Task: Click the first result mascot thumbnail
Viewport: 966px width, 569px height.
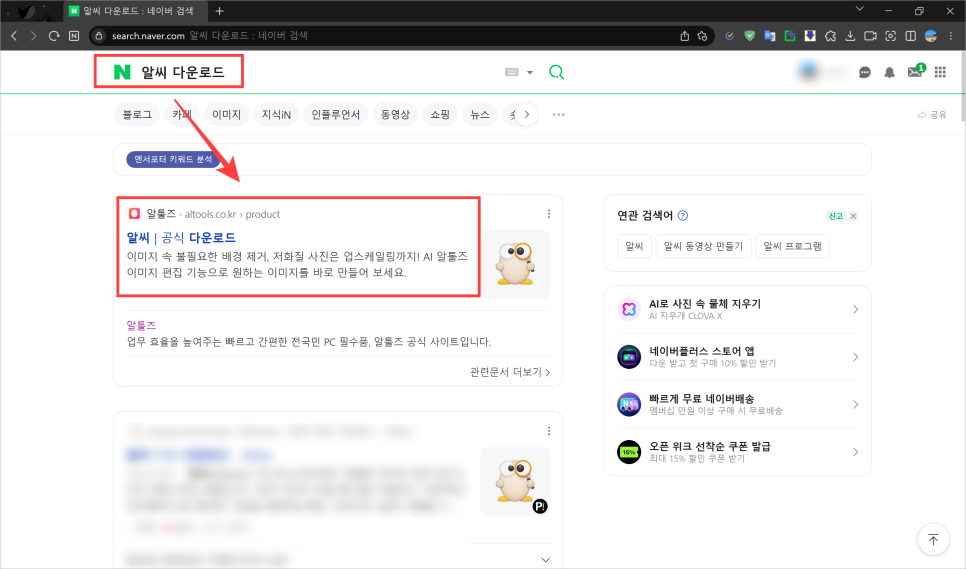Action: tap(515, 264)
